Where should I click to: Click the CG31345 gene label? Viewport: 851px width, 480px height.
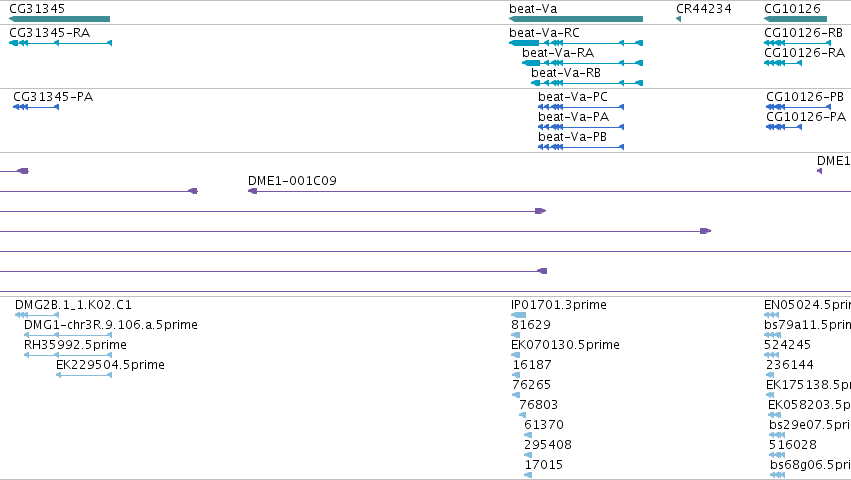[37, 9]
